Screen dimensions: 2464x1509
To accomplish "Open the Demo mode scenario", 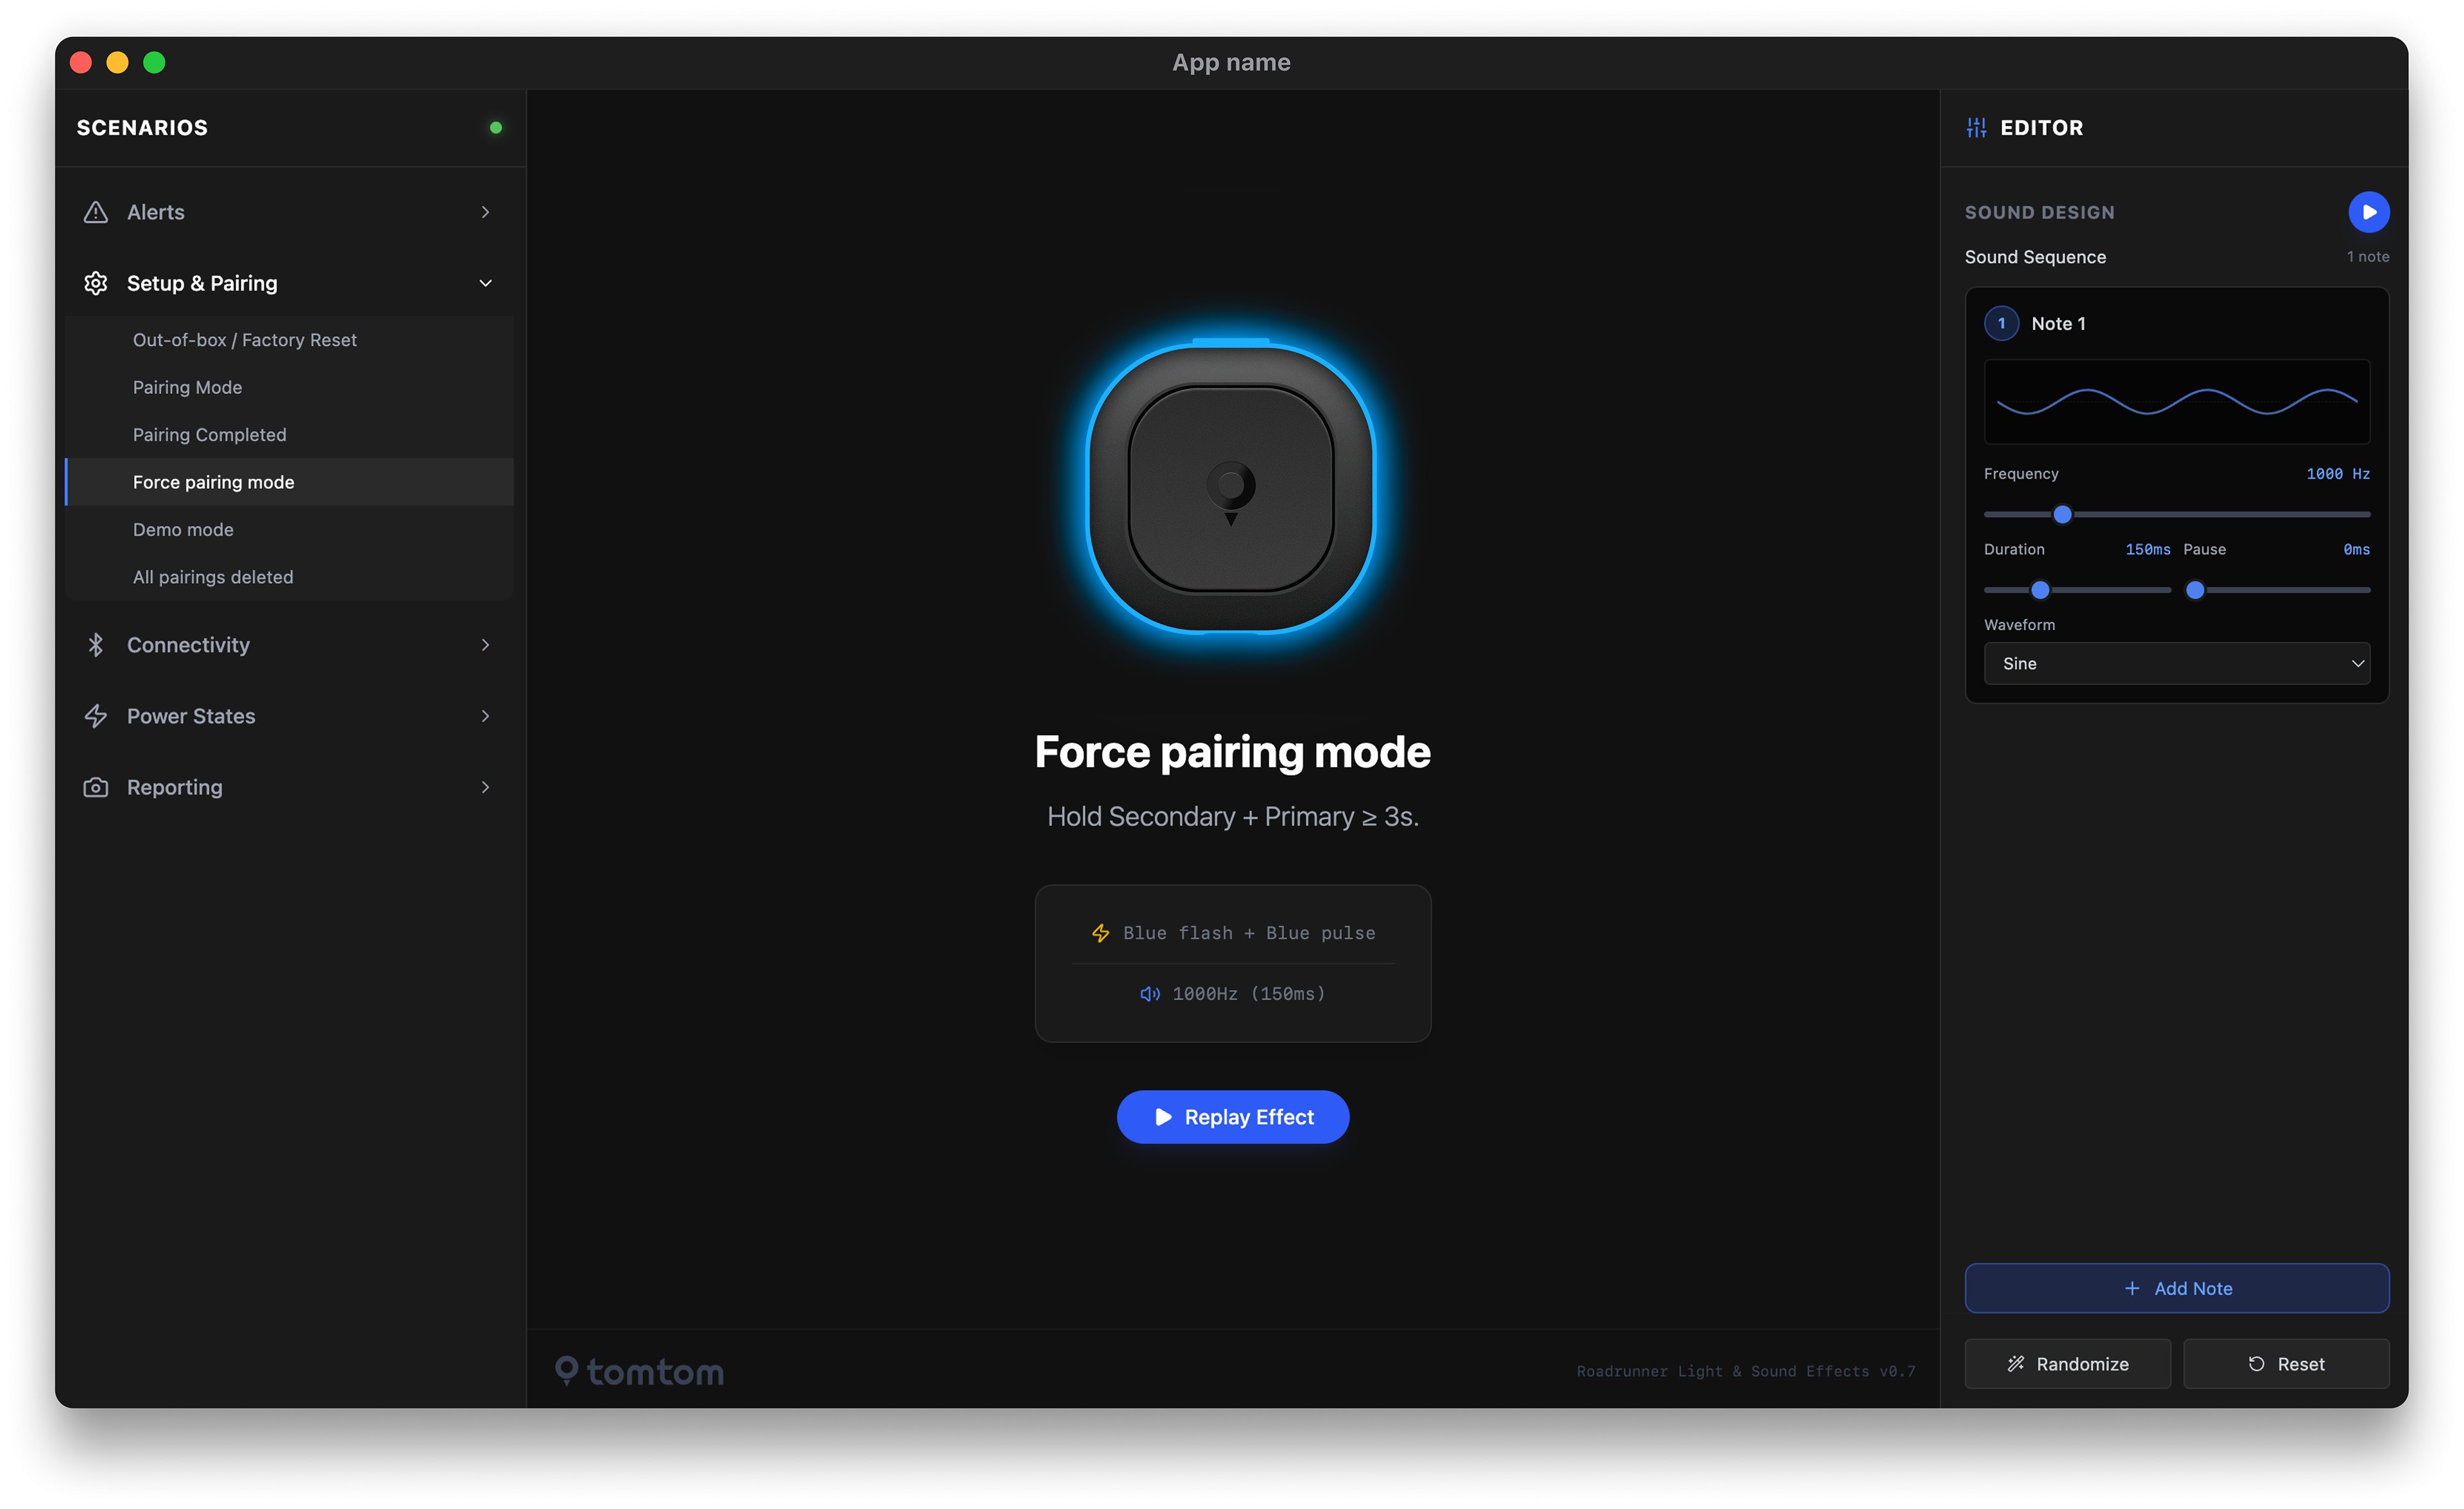I will click(183, 529).
